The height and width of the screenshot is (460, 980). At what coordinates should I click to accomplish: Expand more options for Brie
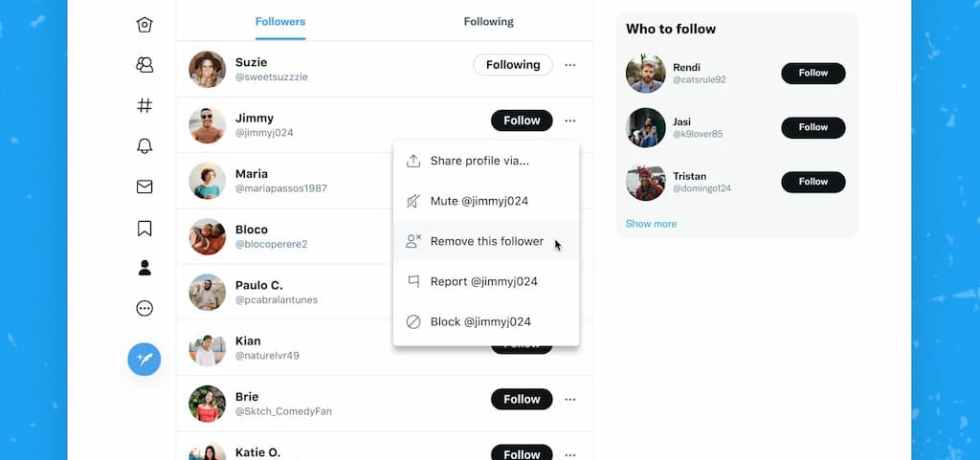click(x=570, y=399)
